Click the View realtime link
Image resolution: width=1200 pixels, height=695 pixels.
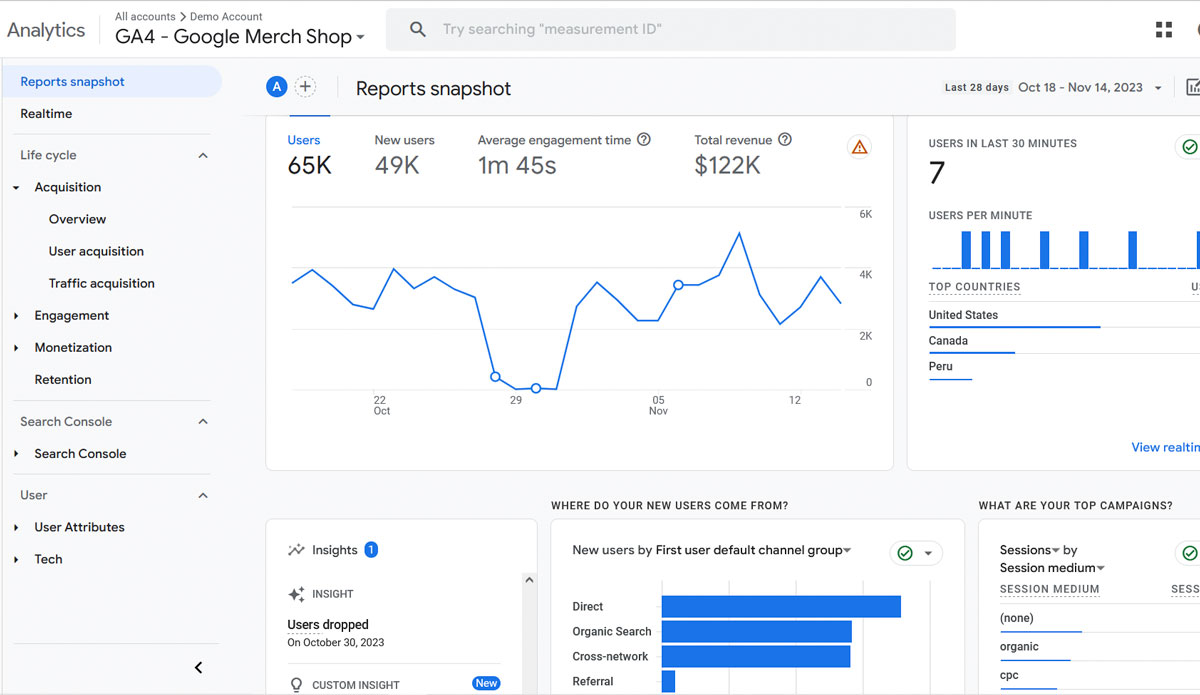[x=1165, y=447]
